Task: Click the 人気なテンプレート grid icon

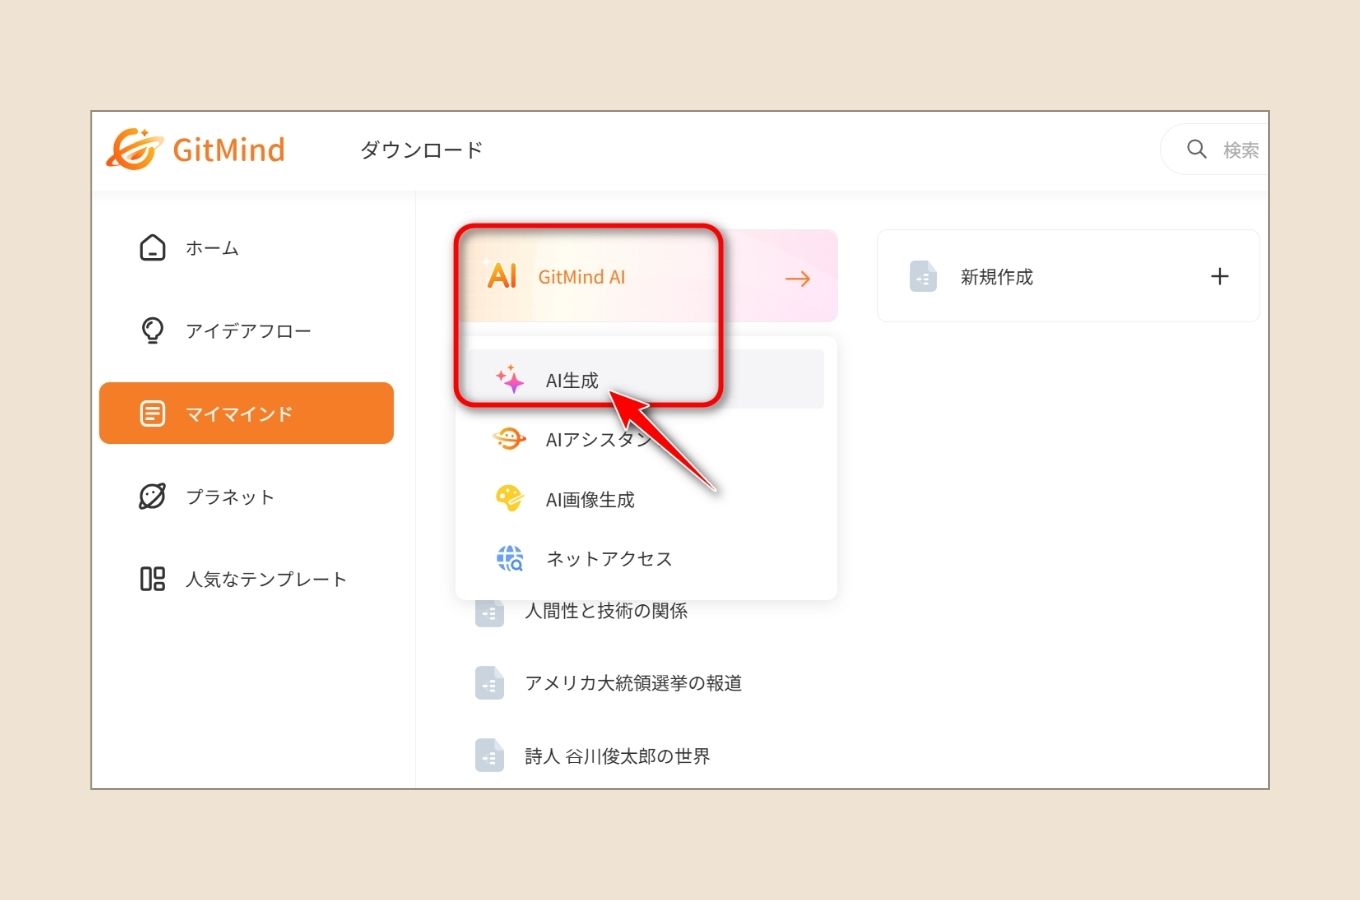Action: click(152, 579)
